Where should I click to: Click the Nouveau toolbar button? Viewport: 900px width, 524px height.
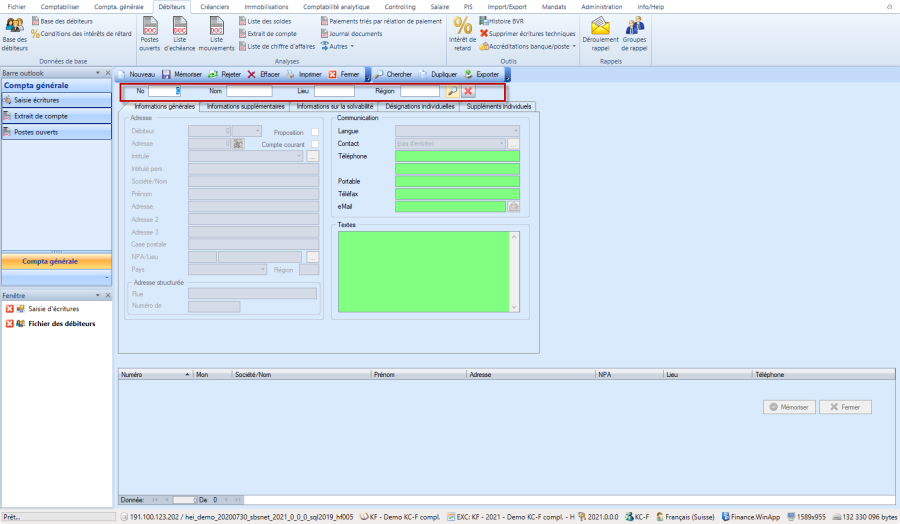coord(137,75)
